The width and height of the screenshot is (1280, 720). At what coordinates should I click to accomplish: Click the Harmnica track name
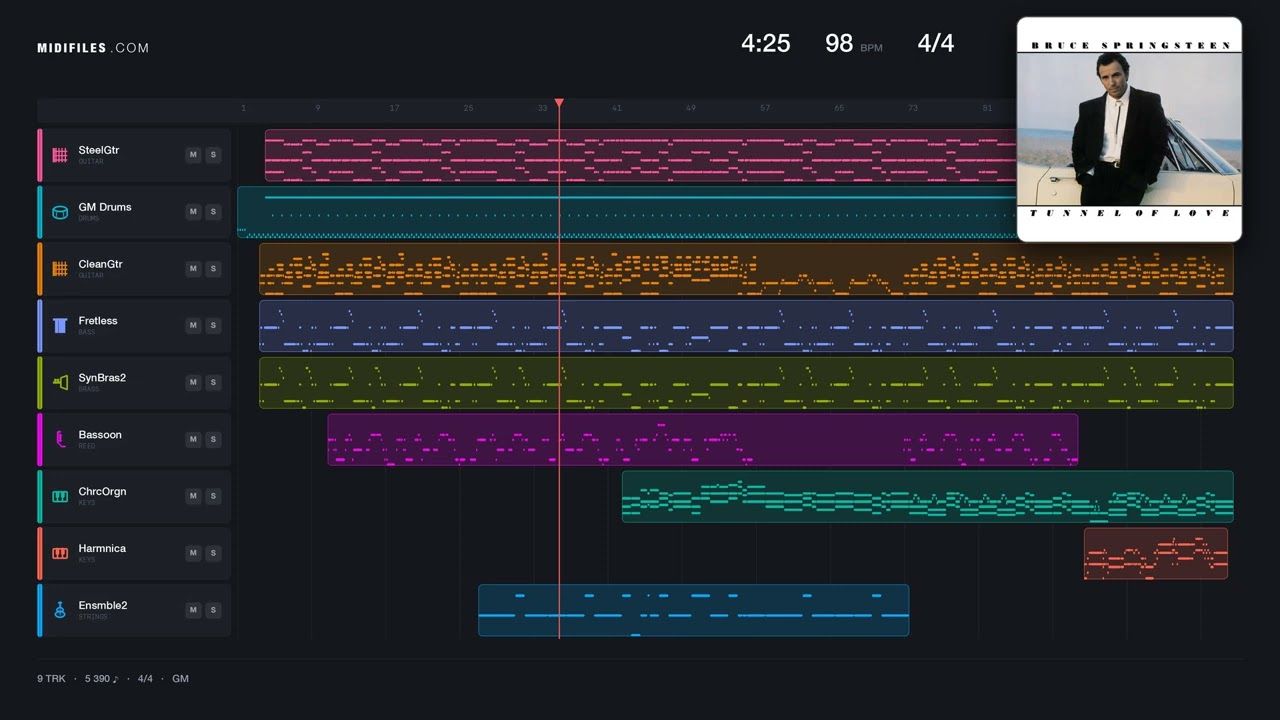click(x=102, y=549)
